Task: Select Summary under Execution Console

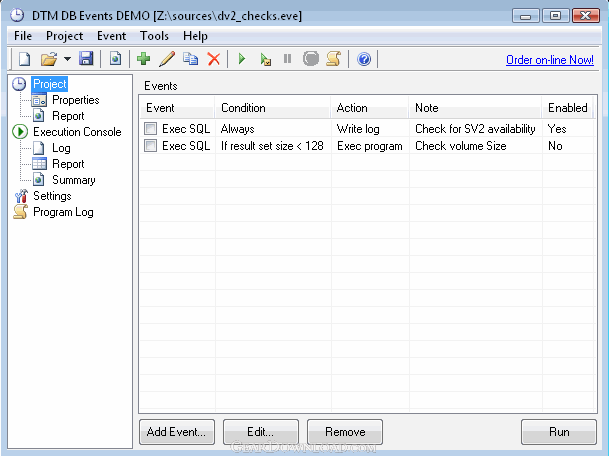Action: [73, 180]
